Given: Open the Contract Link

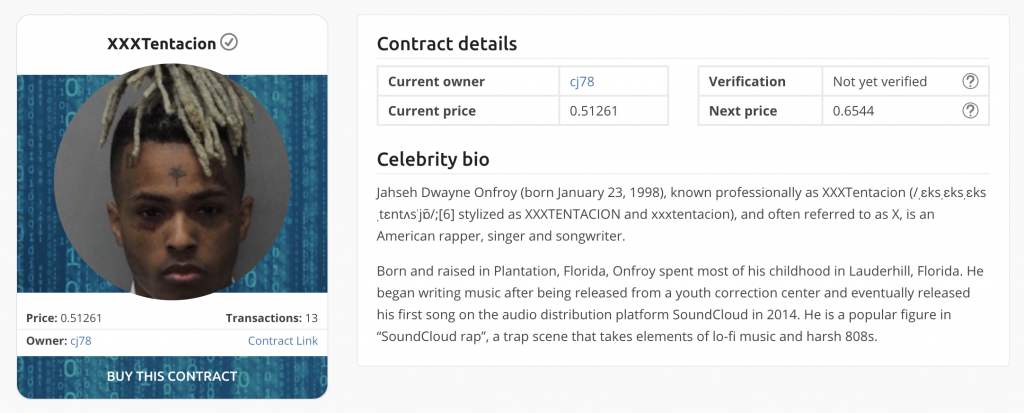Looking at the screenshot, I should 283,340.
